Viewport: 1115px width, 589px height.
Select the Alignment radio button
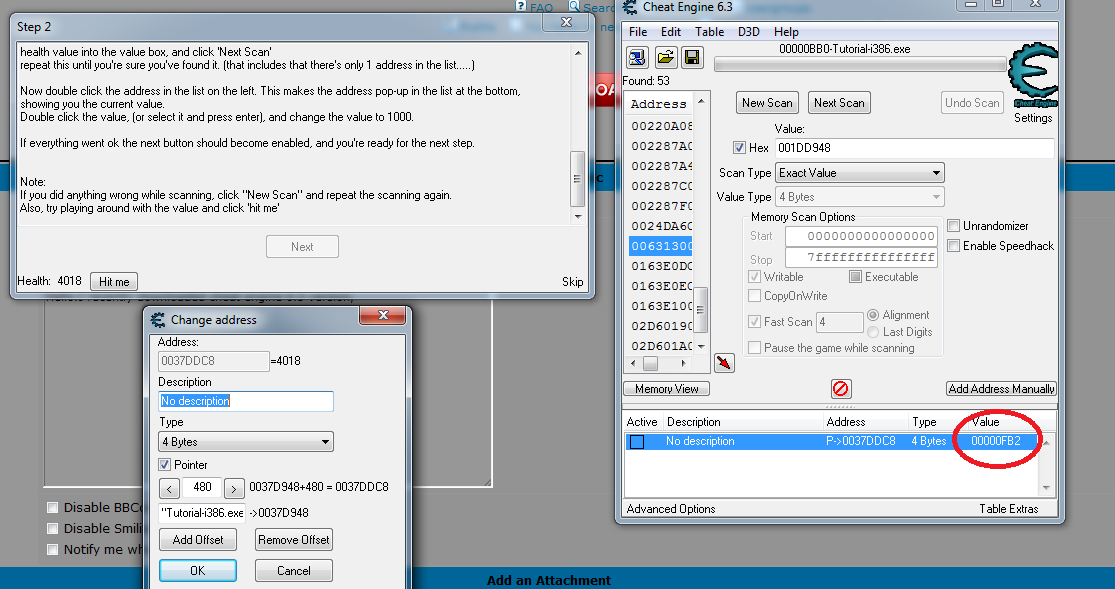[873, 315]
